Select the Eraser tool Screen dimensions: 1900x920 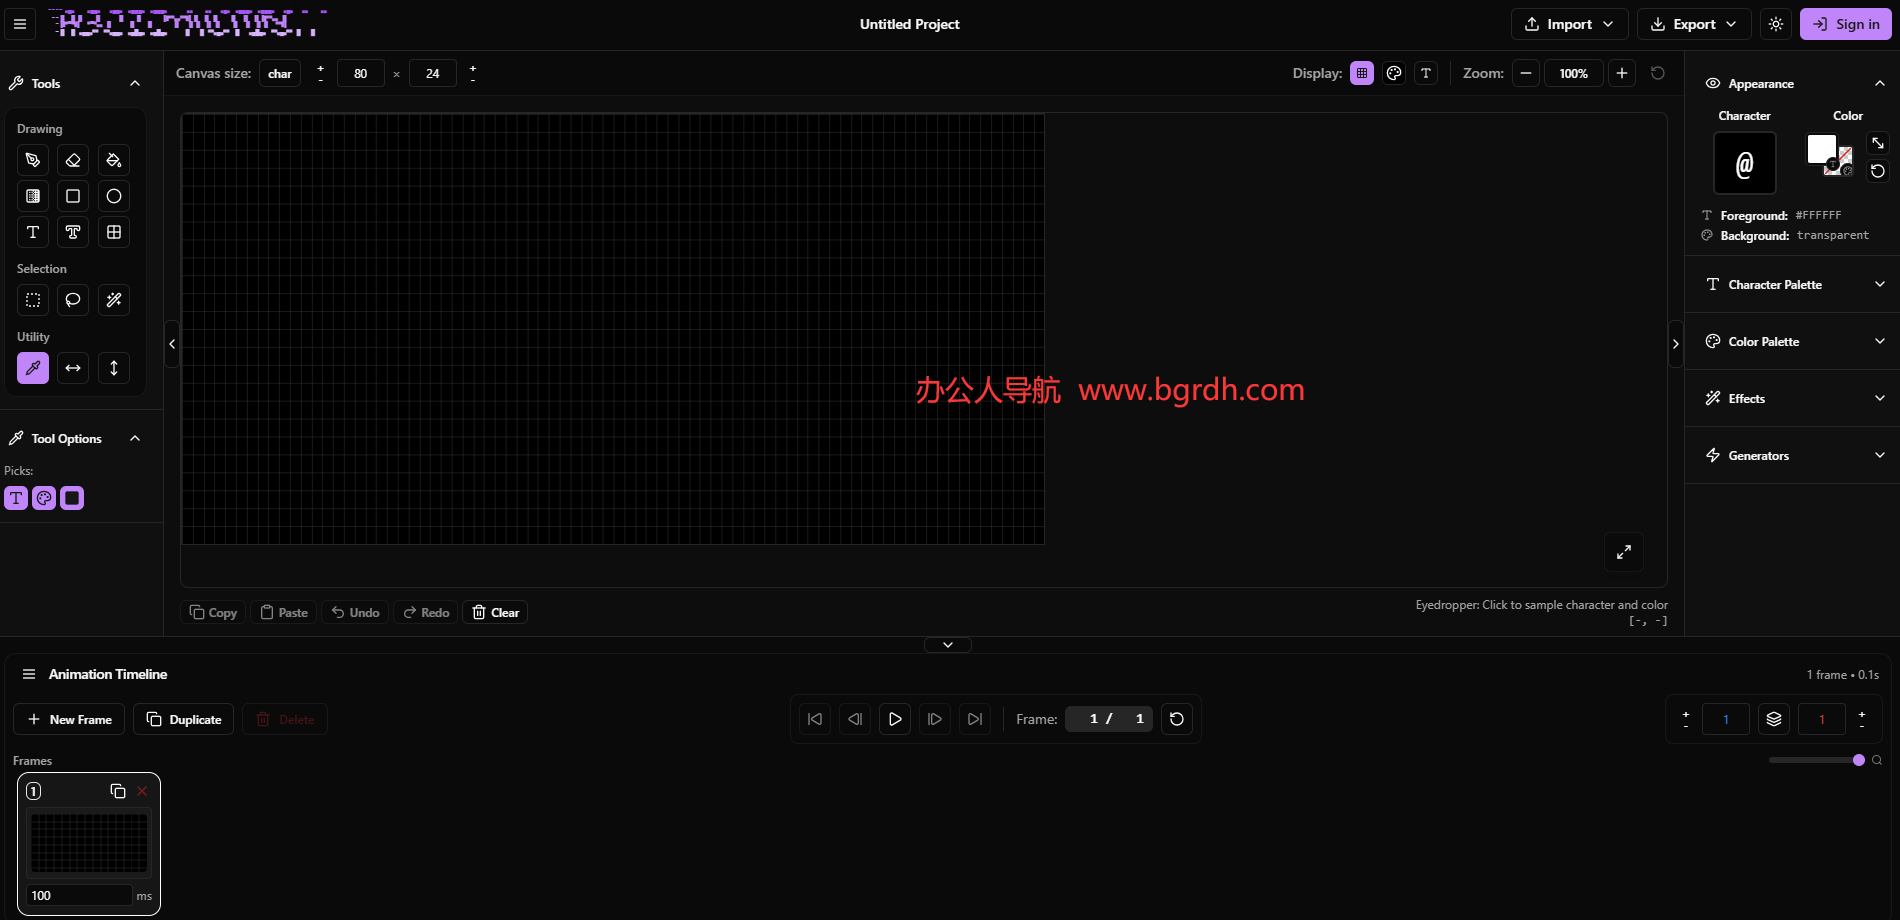[73, 160]
